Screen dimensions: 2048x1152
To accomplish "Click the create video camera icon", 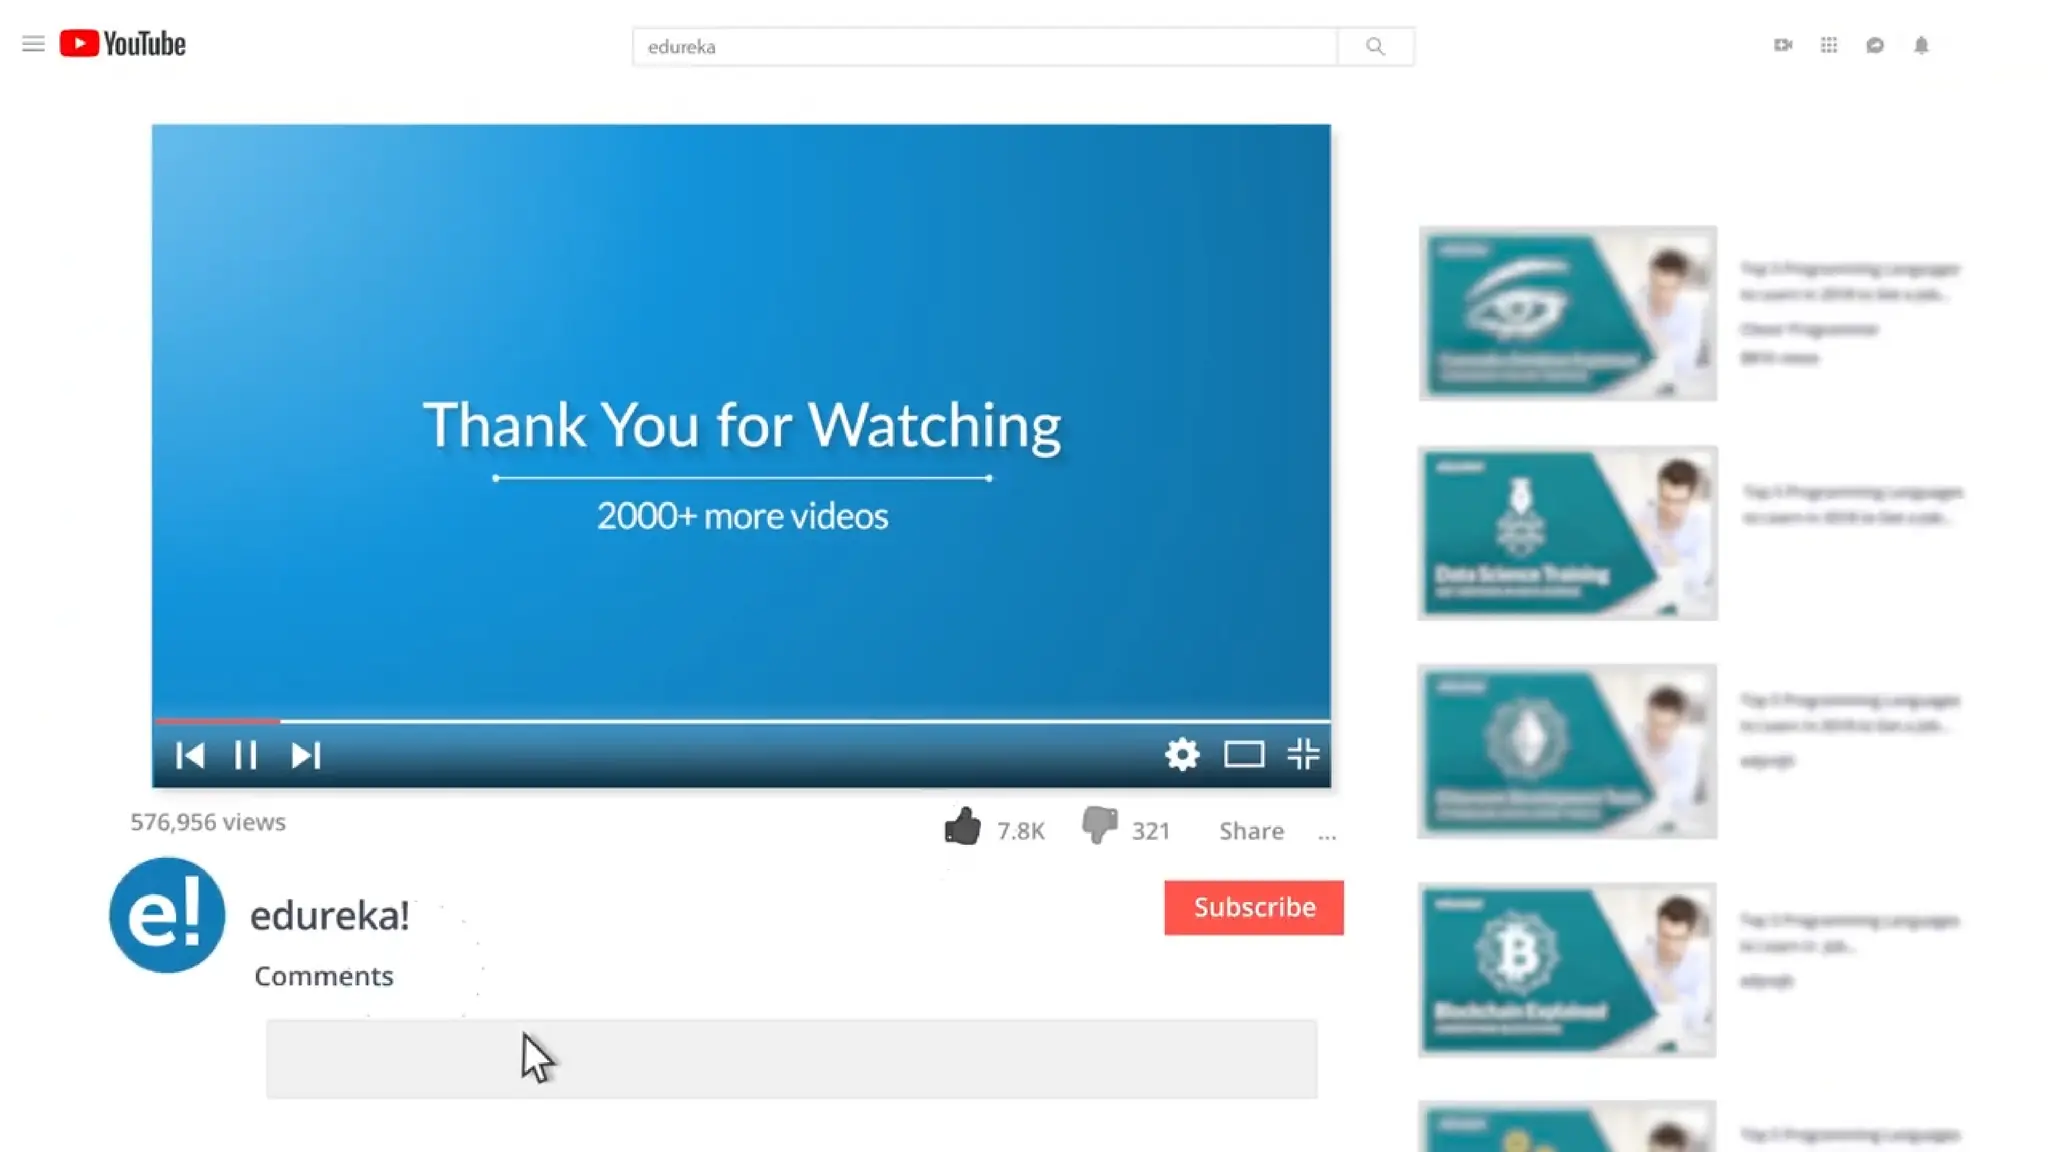I will [x=1783, y=45].
